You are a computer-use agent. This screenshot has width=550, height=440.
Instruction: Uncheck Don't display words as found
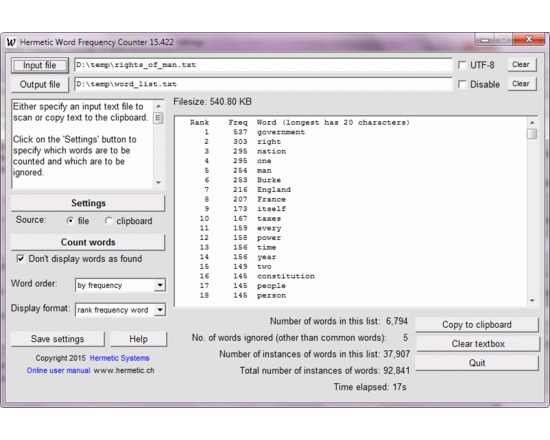pos(20,259)
